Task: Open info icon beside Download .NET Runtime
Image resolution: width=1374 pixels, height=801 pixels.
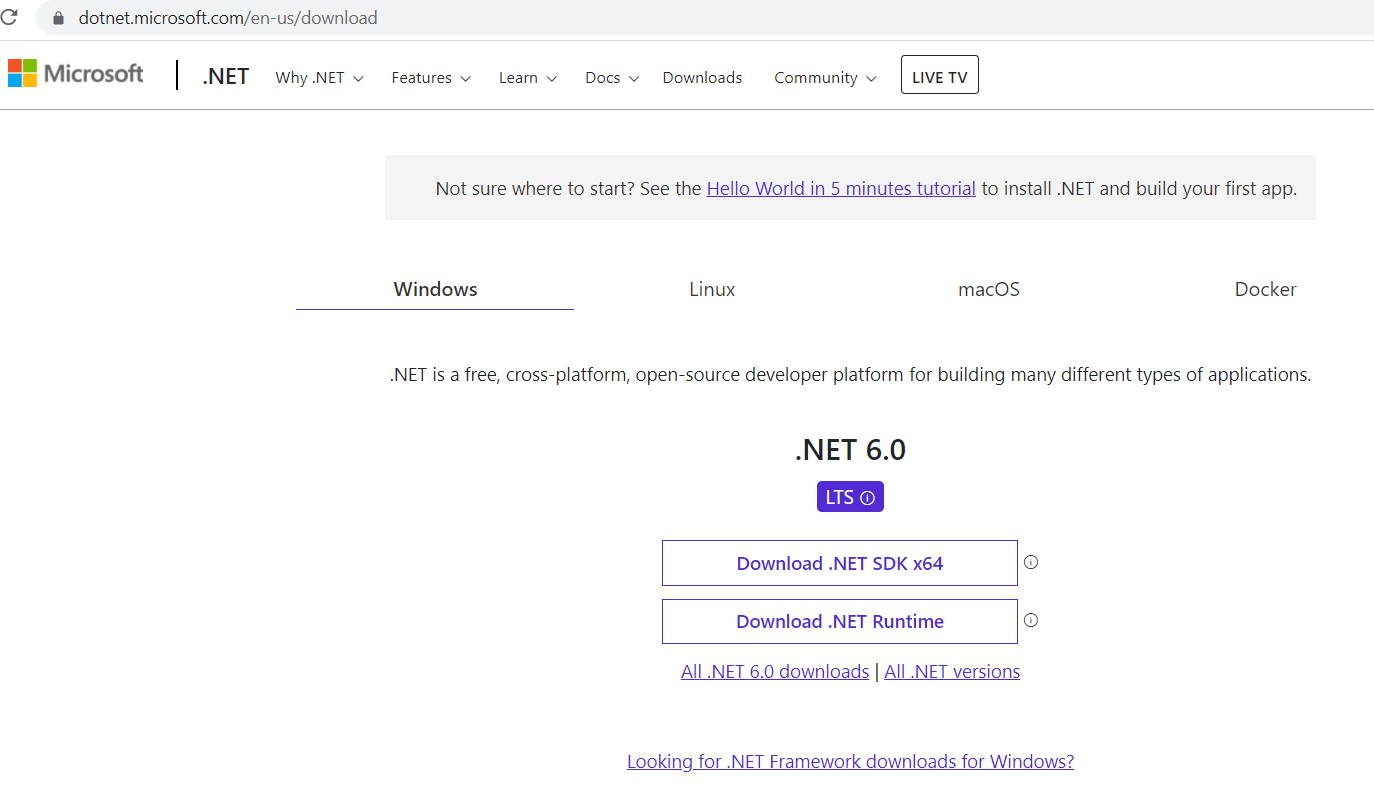Action: click(x=1031, y=620)
